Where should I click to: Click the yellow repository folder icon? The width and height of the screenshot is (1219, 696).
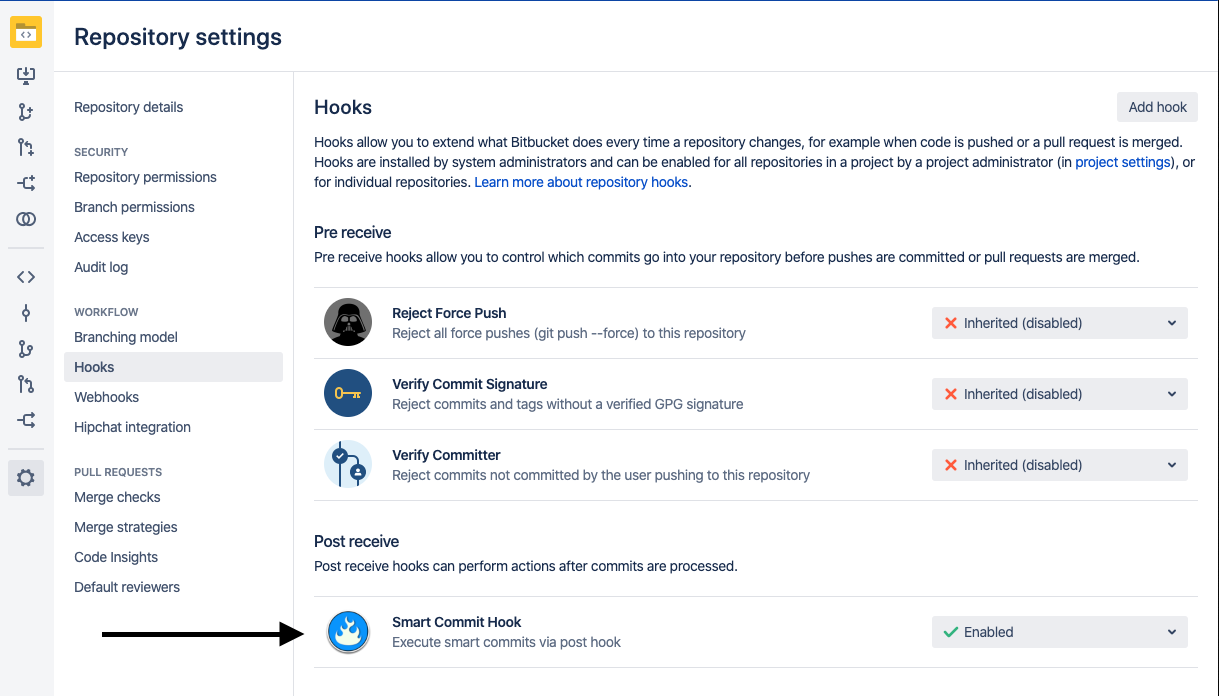[x=26, y=33]
